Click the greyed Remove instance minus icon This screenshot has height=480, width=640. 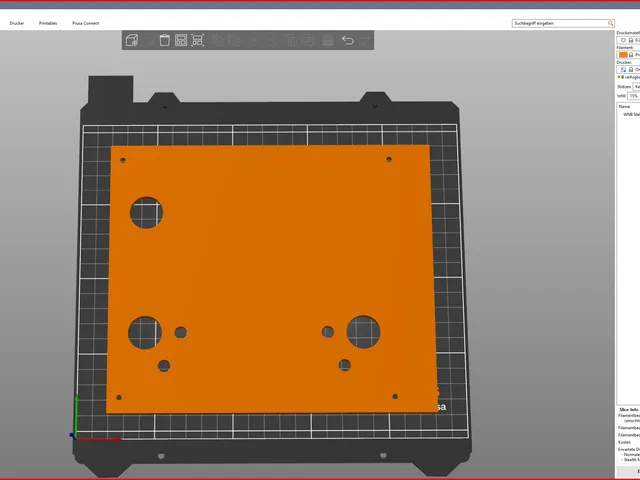click(x=270, y=40)
